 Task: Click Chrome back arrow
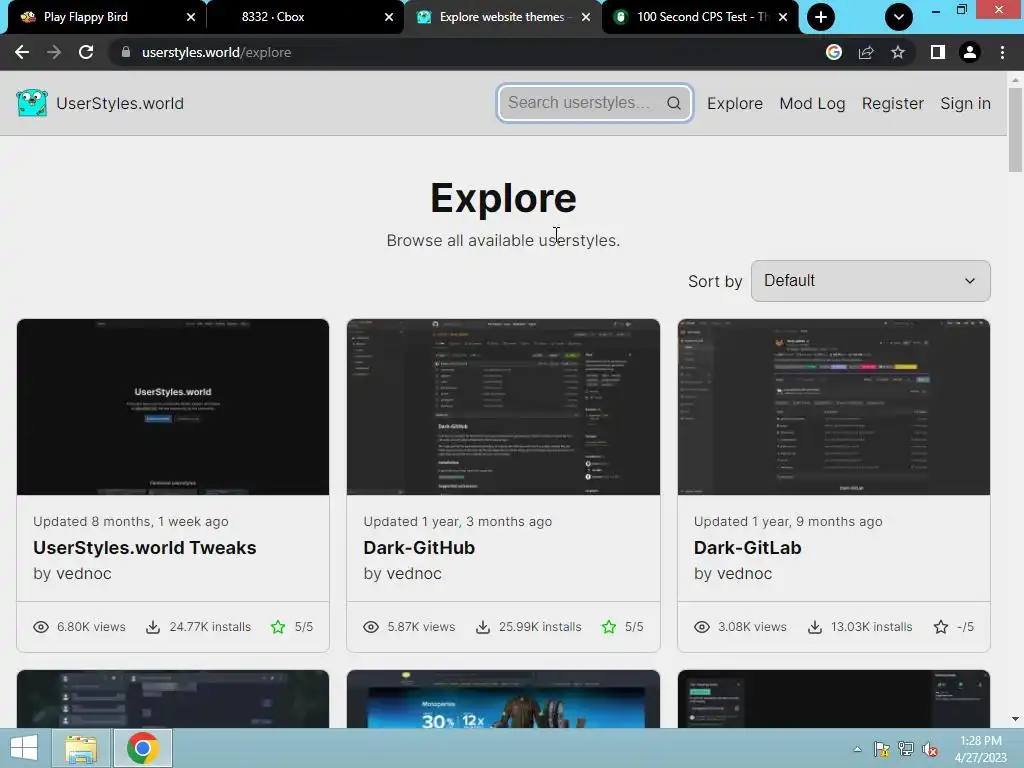(22, 52)
